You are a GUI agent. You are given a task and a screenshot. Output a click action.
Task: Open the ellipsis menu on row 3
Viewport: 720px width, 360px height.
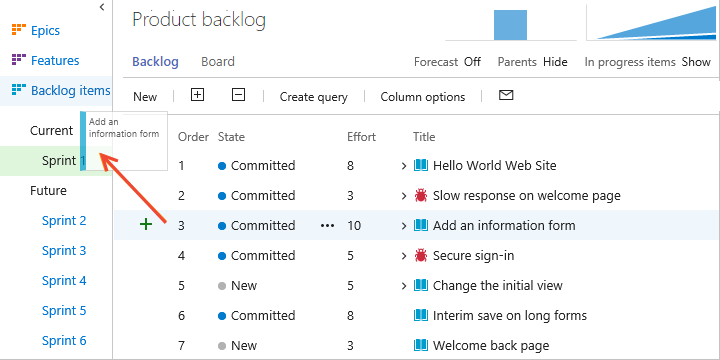coord(327,225)
